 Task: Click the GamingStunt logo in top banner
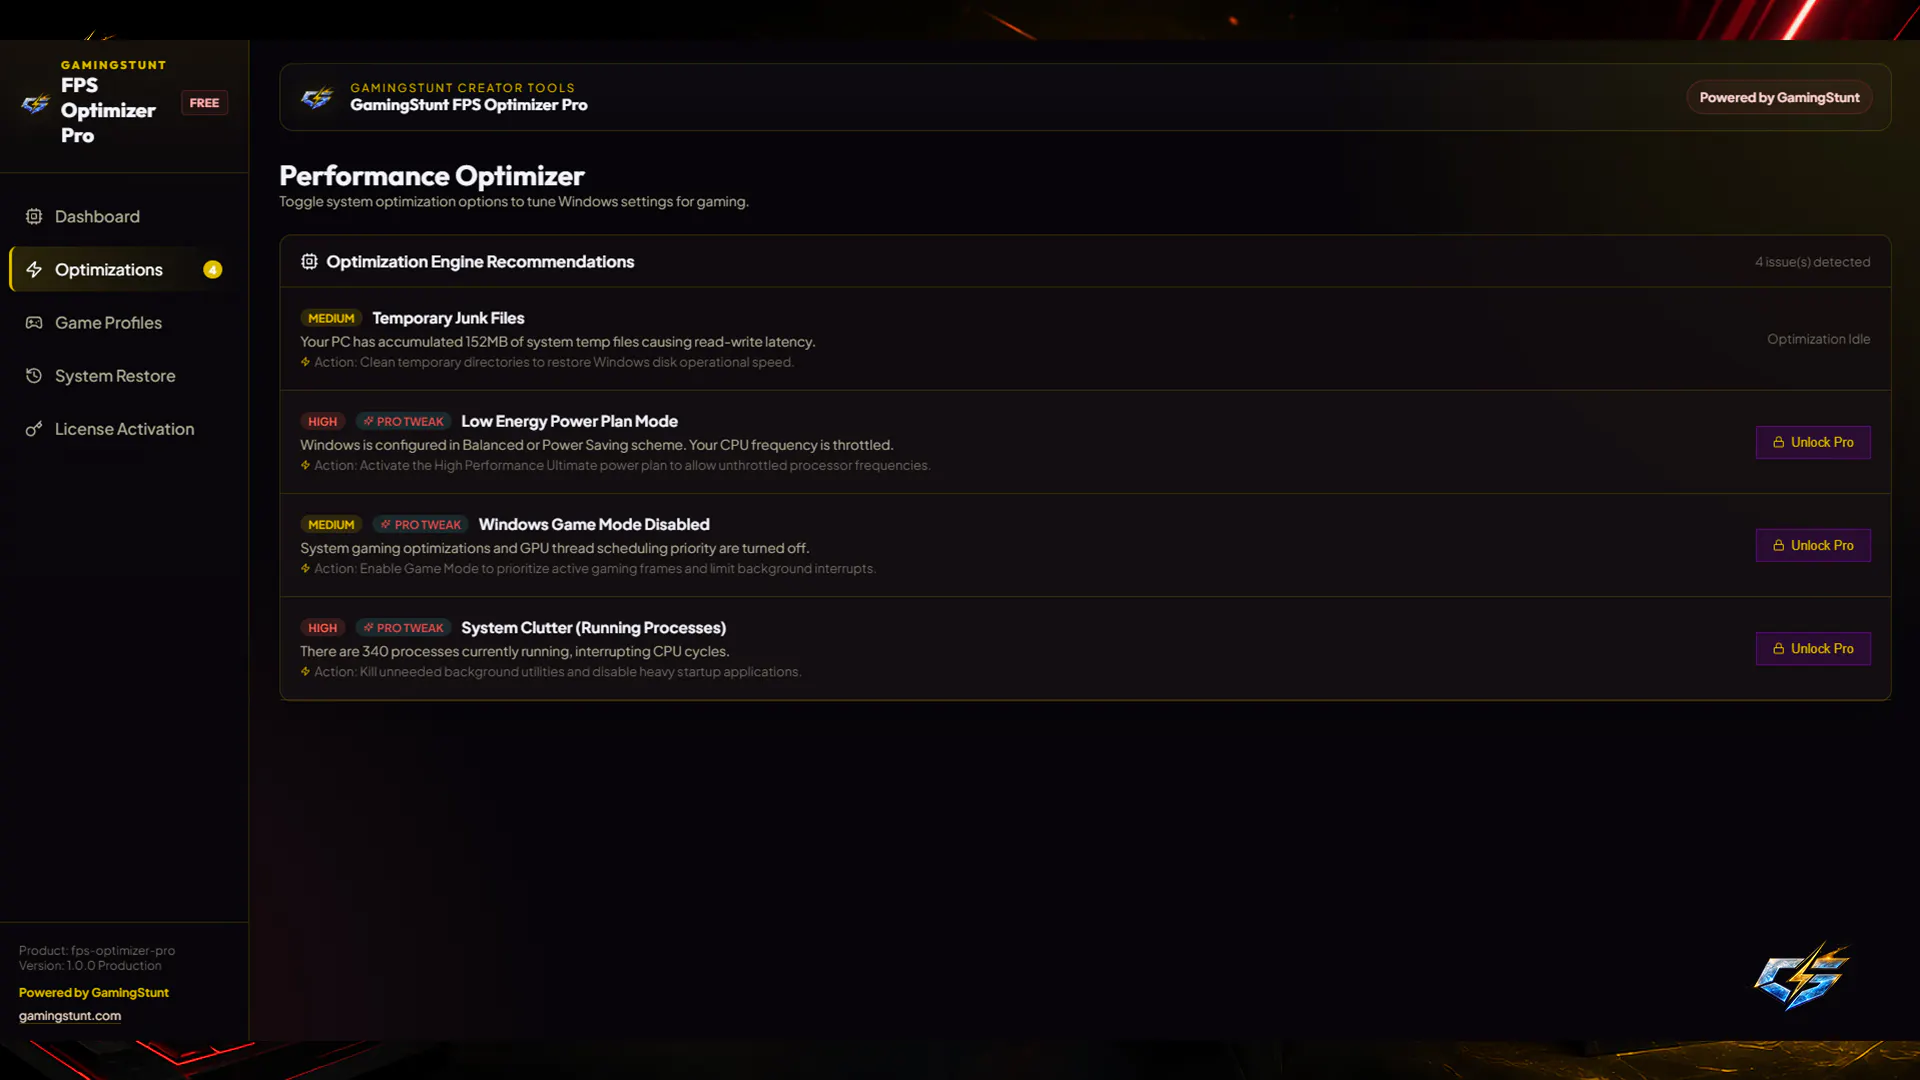coord(317,97)
